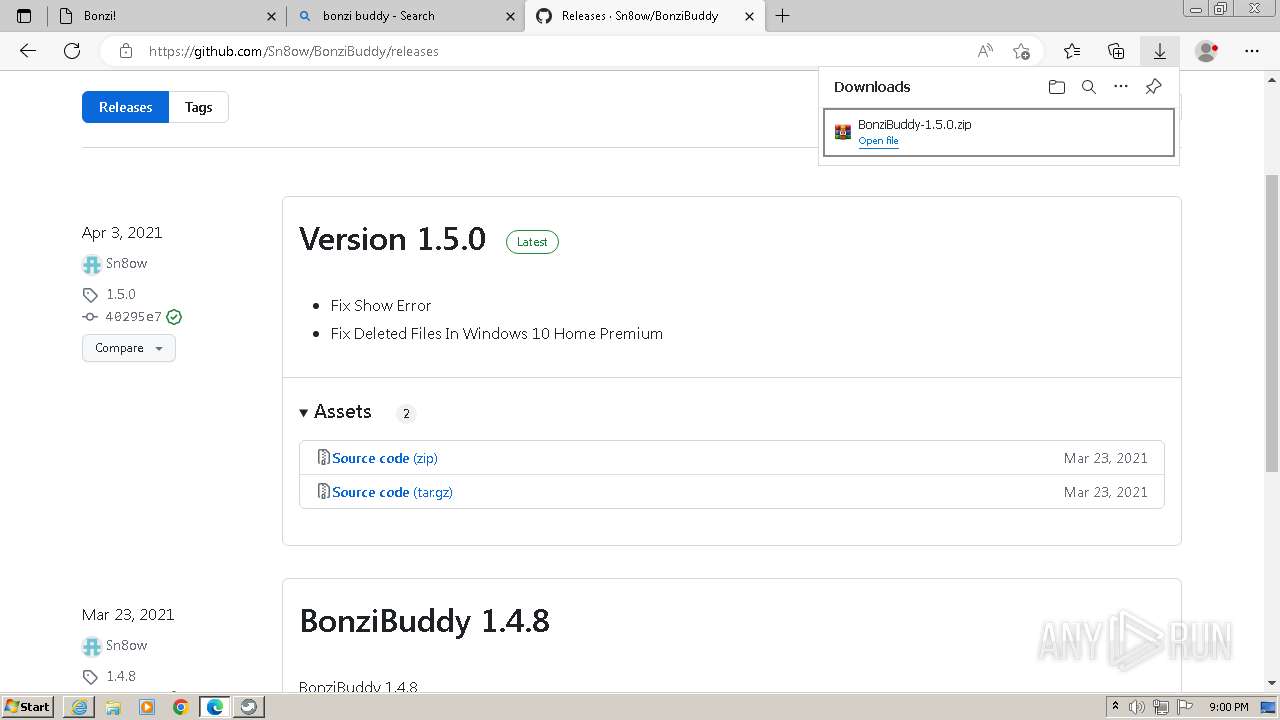
Task: Collapse the Assets section
Action: pyautogui.click(x=336, y=412)
